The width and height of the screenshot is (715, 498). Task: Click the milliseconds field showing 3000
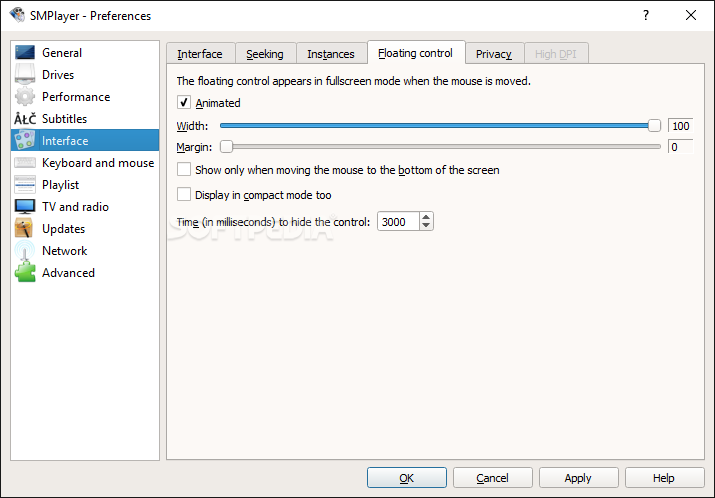click(x=398, y=222)
